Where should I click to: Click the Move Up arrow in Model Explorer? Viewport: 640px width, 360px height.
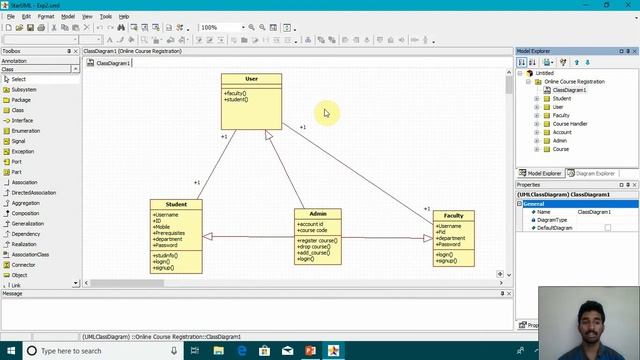[x=577, y=62]
